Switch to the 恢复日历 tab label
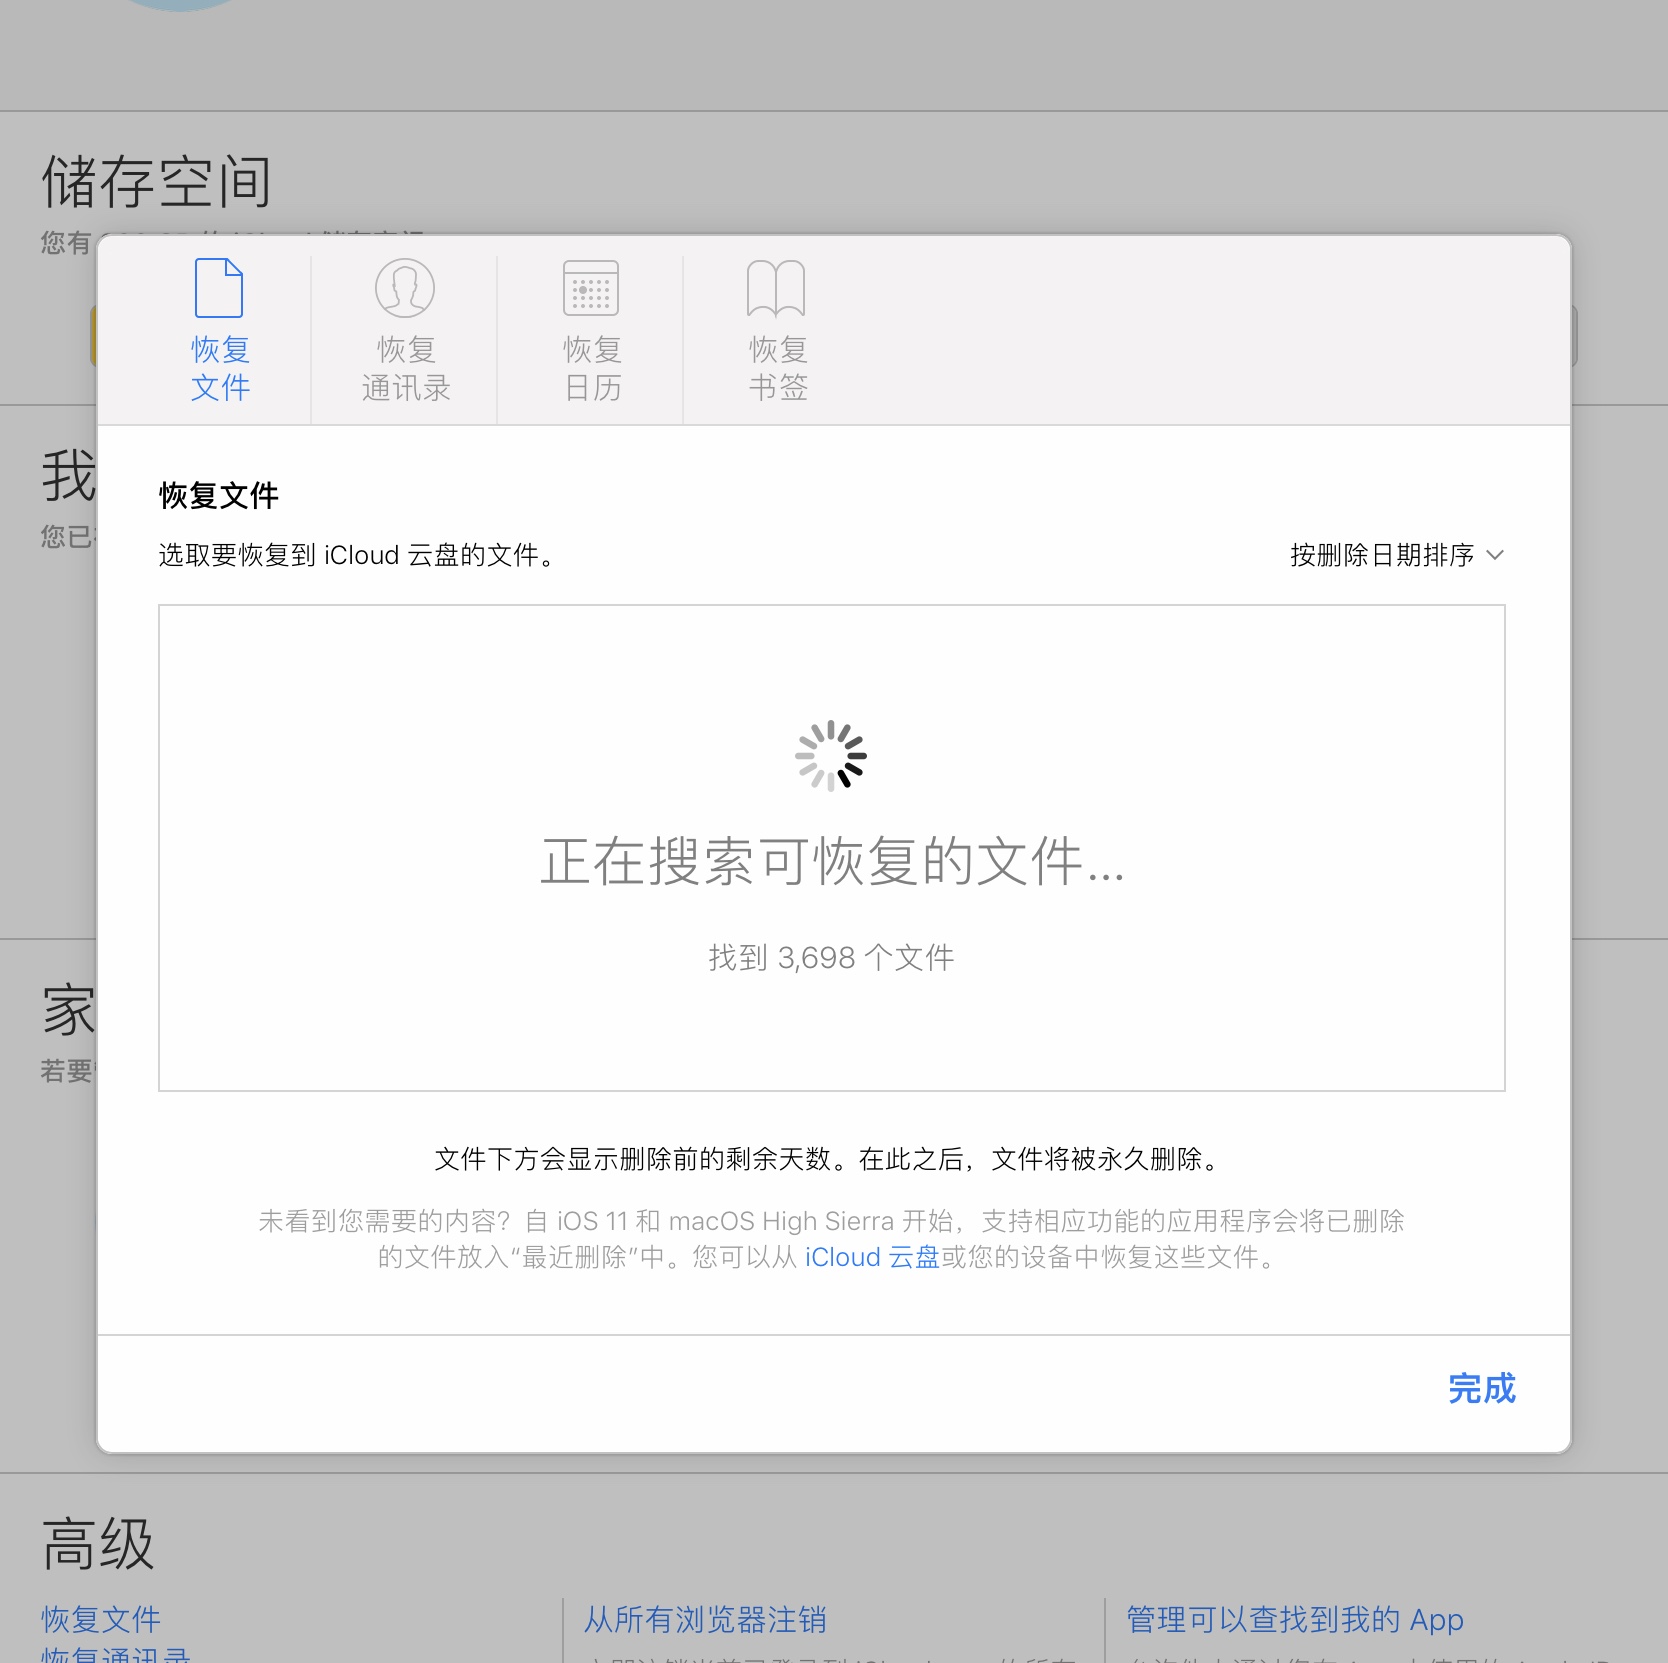Image resolution: width=1668 pixels, height=1663 pixels. tap(592, 368)
